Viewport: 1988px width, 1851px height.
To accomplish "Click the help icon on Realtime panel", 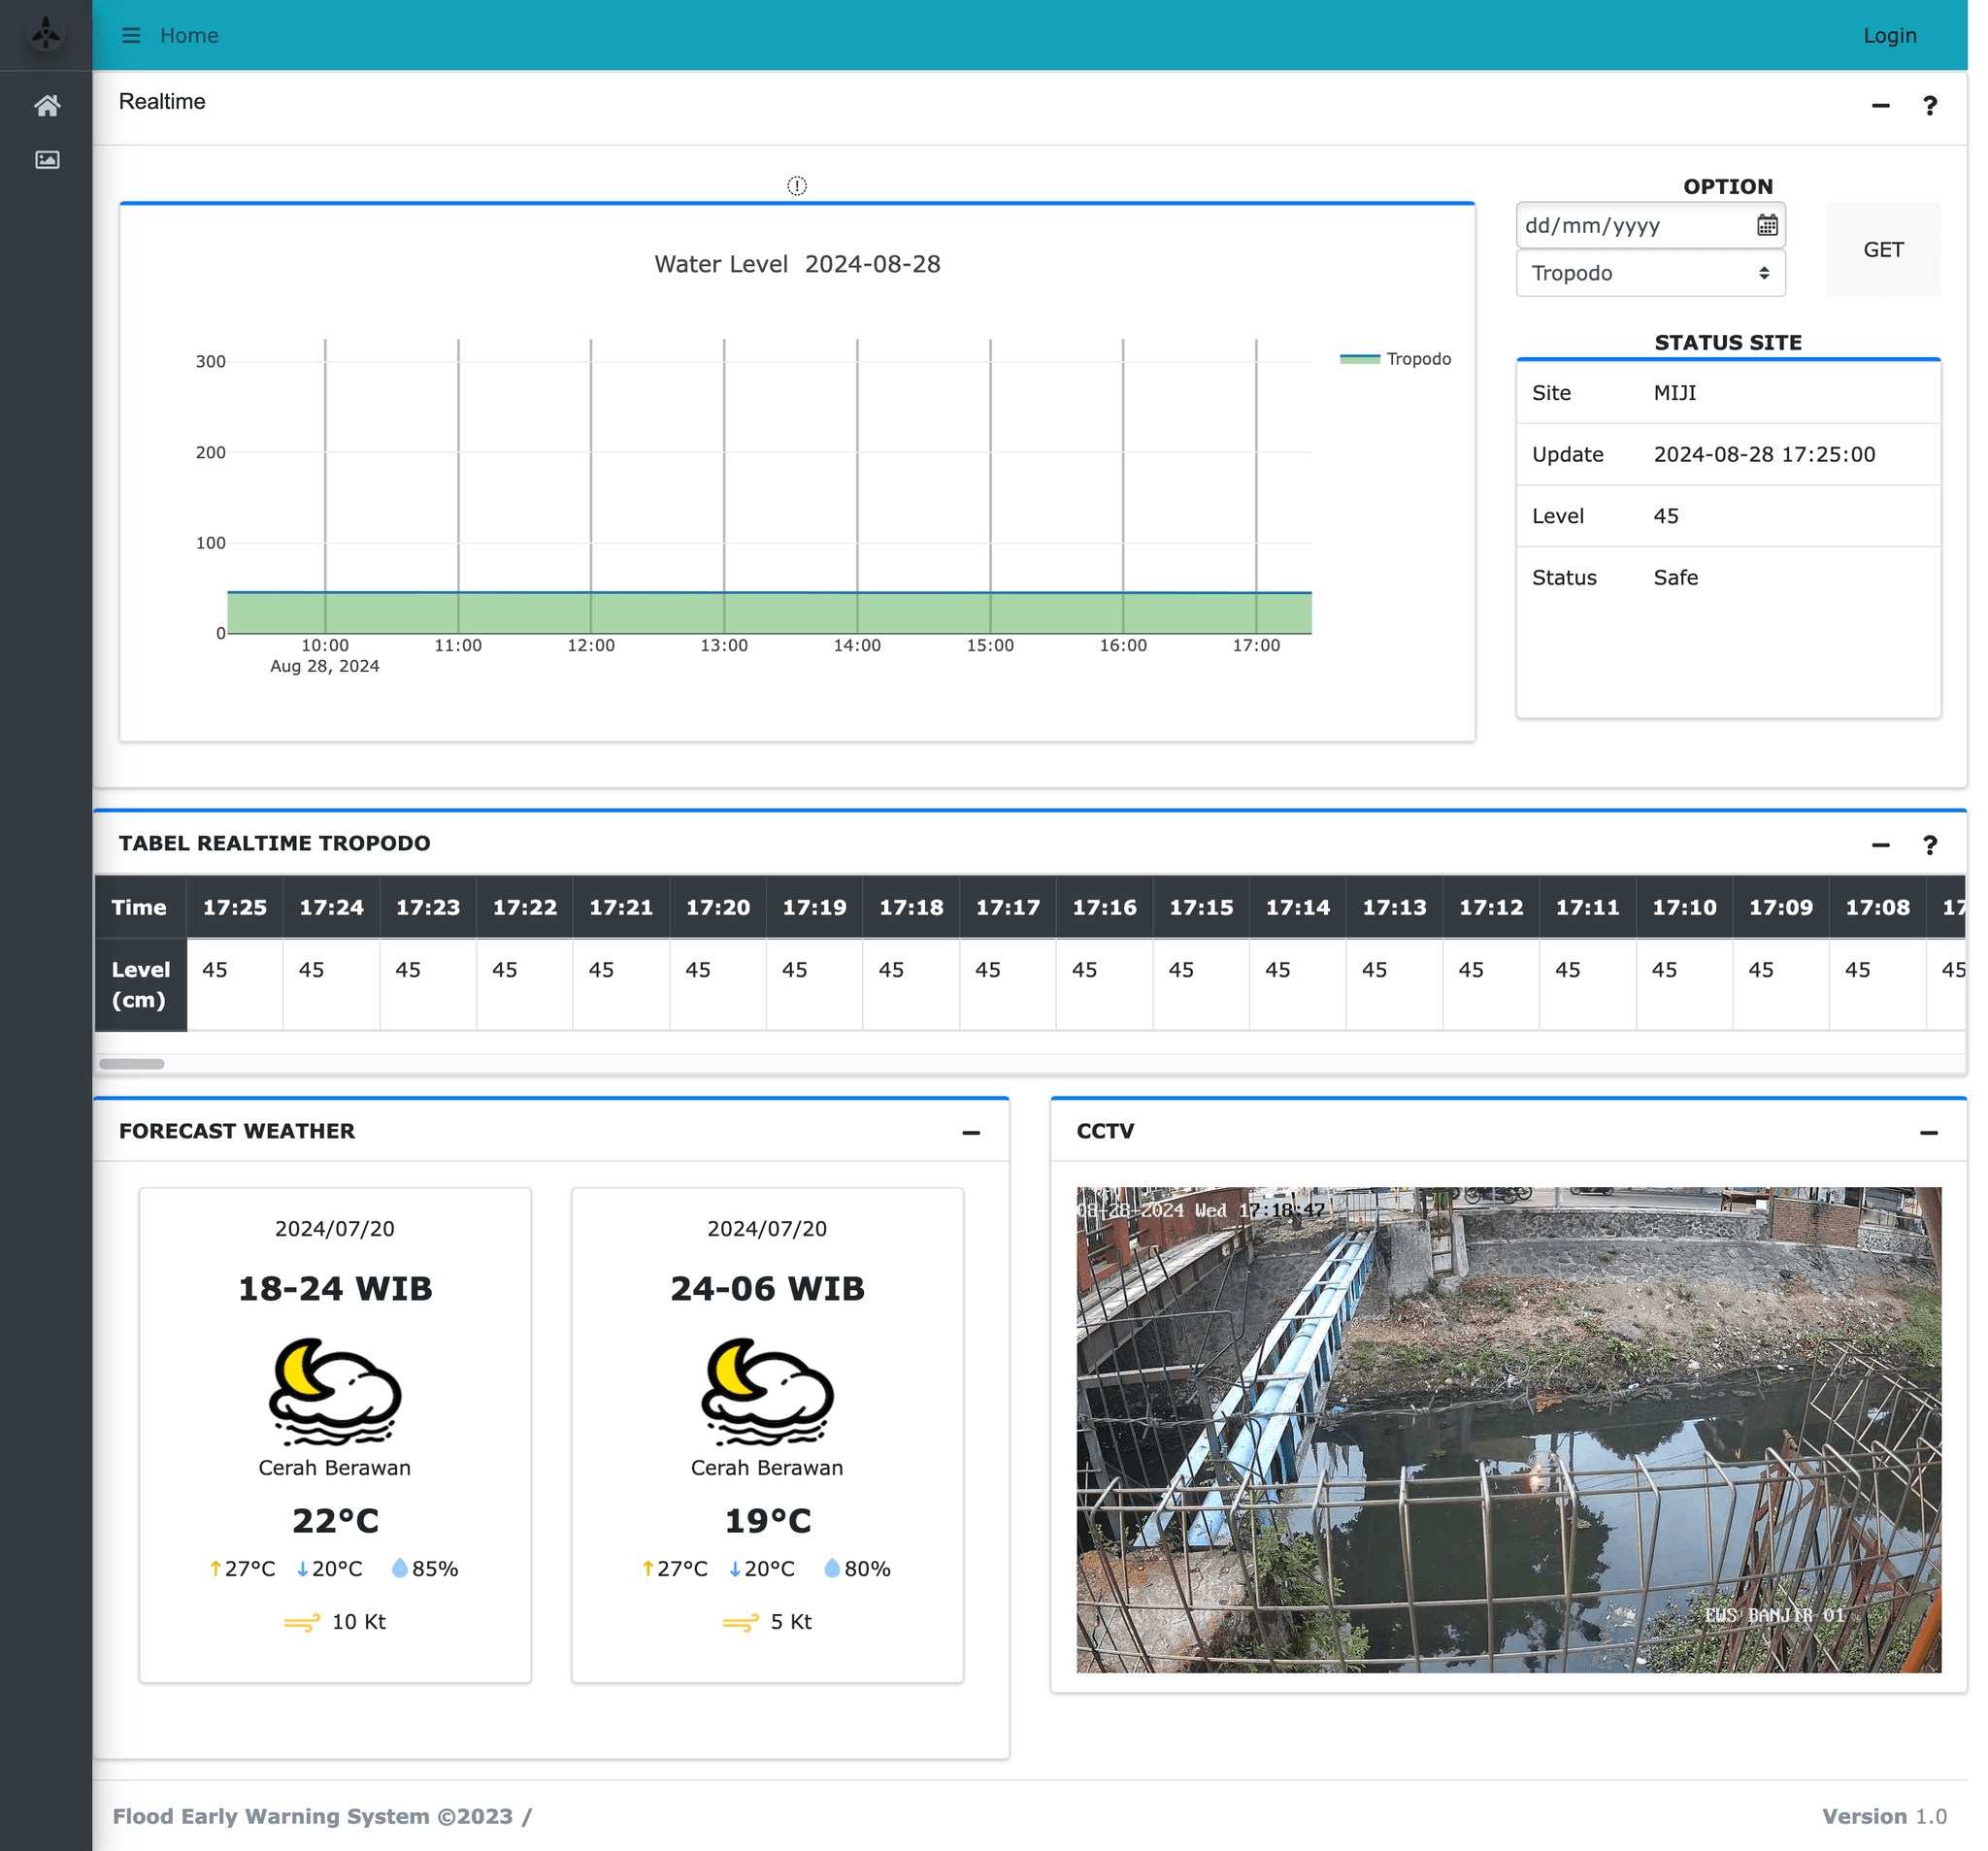I will (1929, 105).
